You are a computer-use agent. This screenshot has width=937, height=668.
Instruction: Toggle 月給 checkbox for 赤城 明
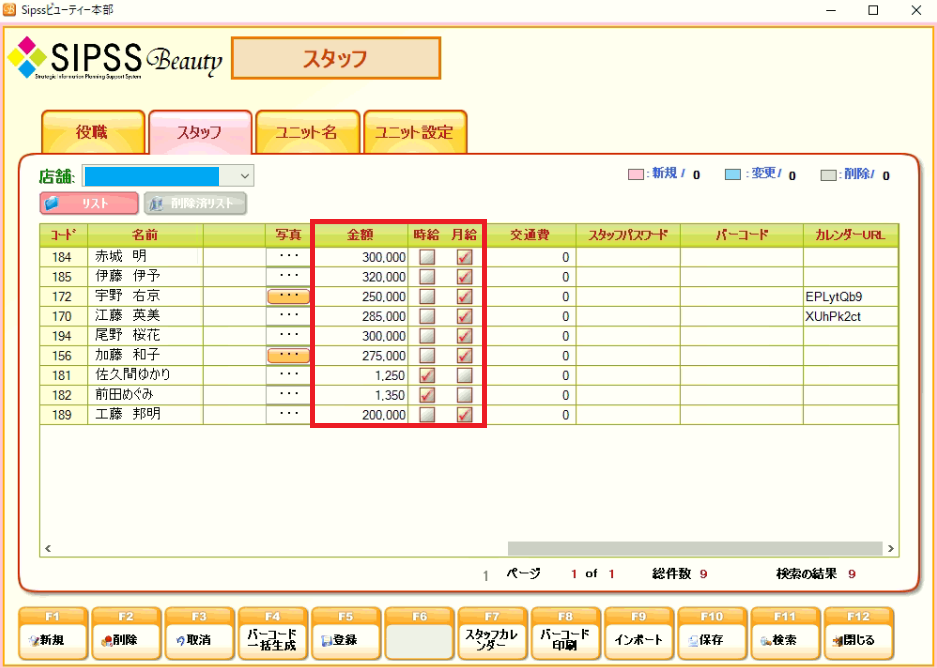[464, 257]
